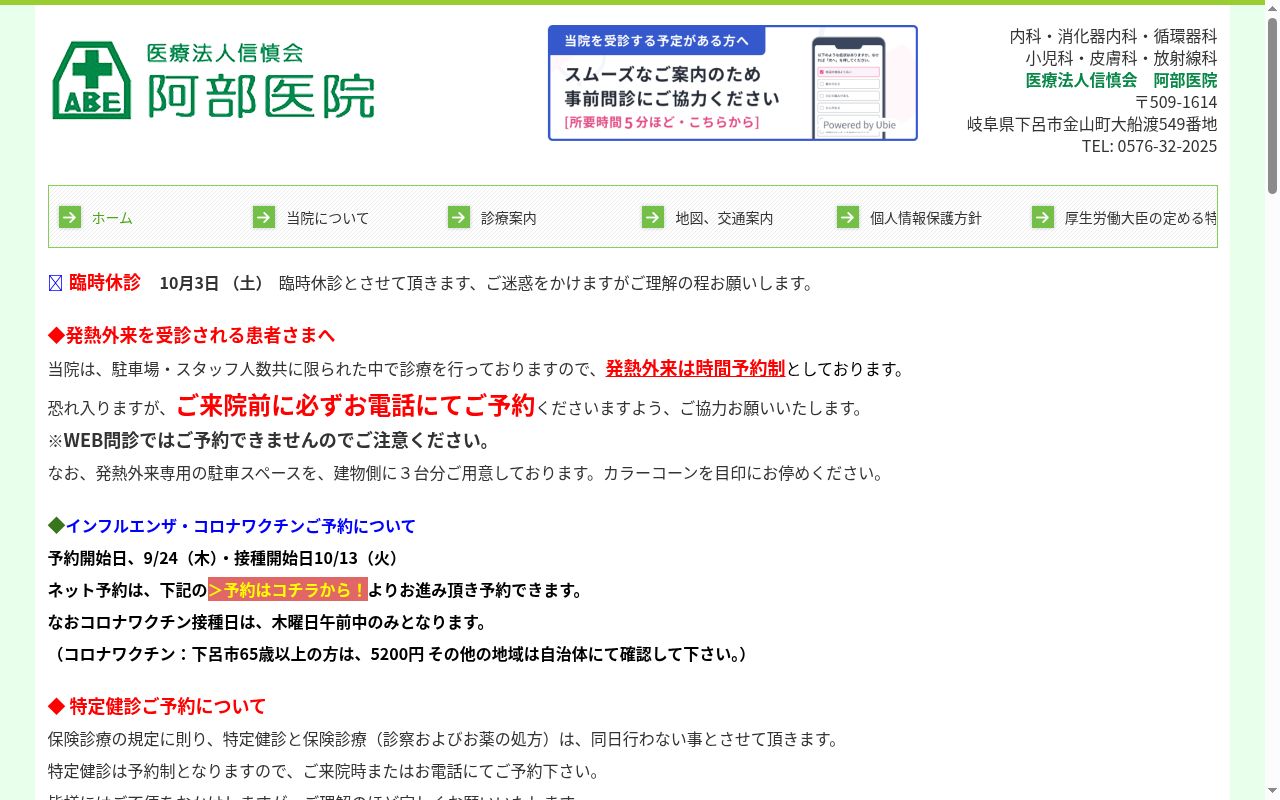Click the Ubie pre-visit questionnaire banner
Viewport: 1280px width, 800px height.
coord(733,83)
